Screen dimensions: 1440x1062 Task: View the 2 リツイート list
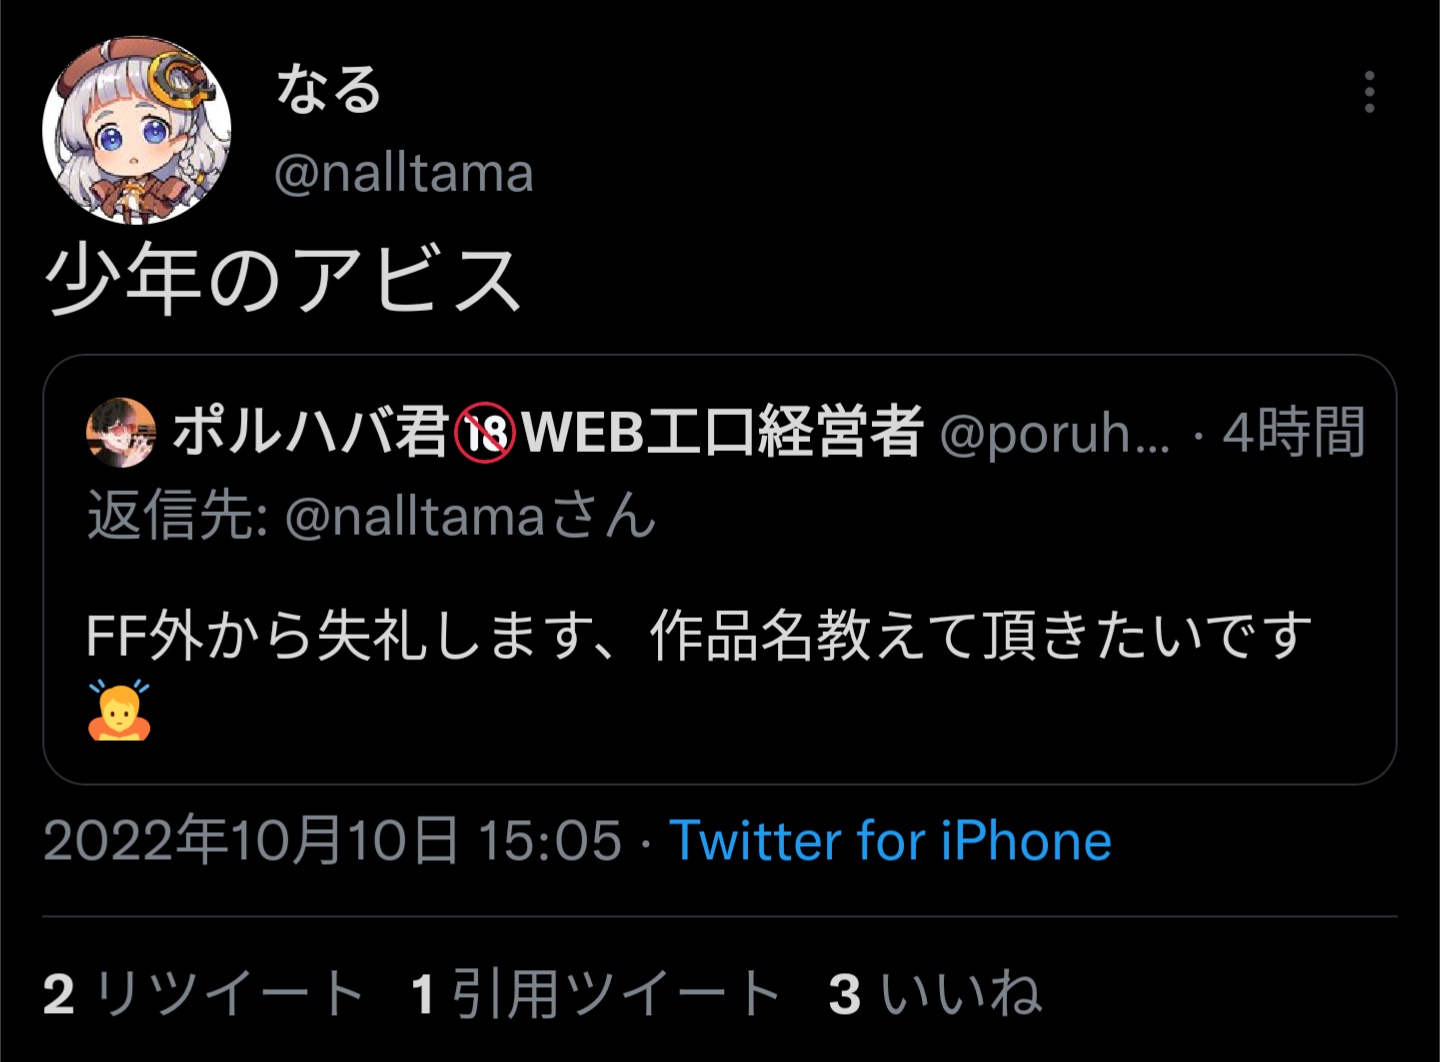coord(204,994)
